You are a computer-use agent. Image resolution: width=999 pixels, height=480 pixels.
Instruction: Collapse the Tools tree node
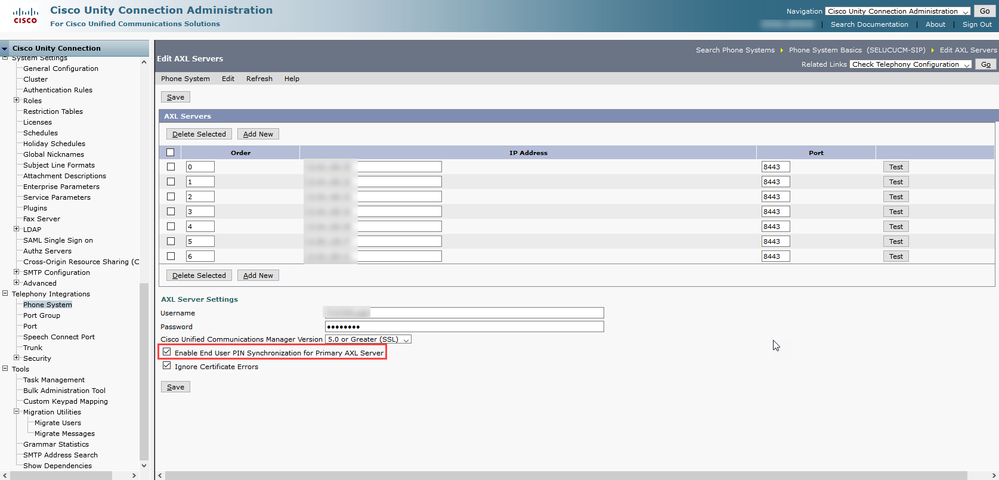pos(6,369)
